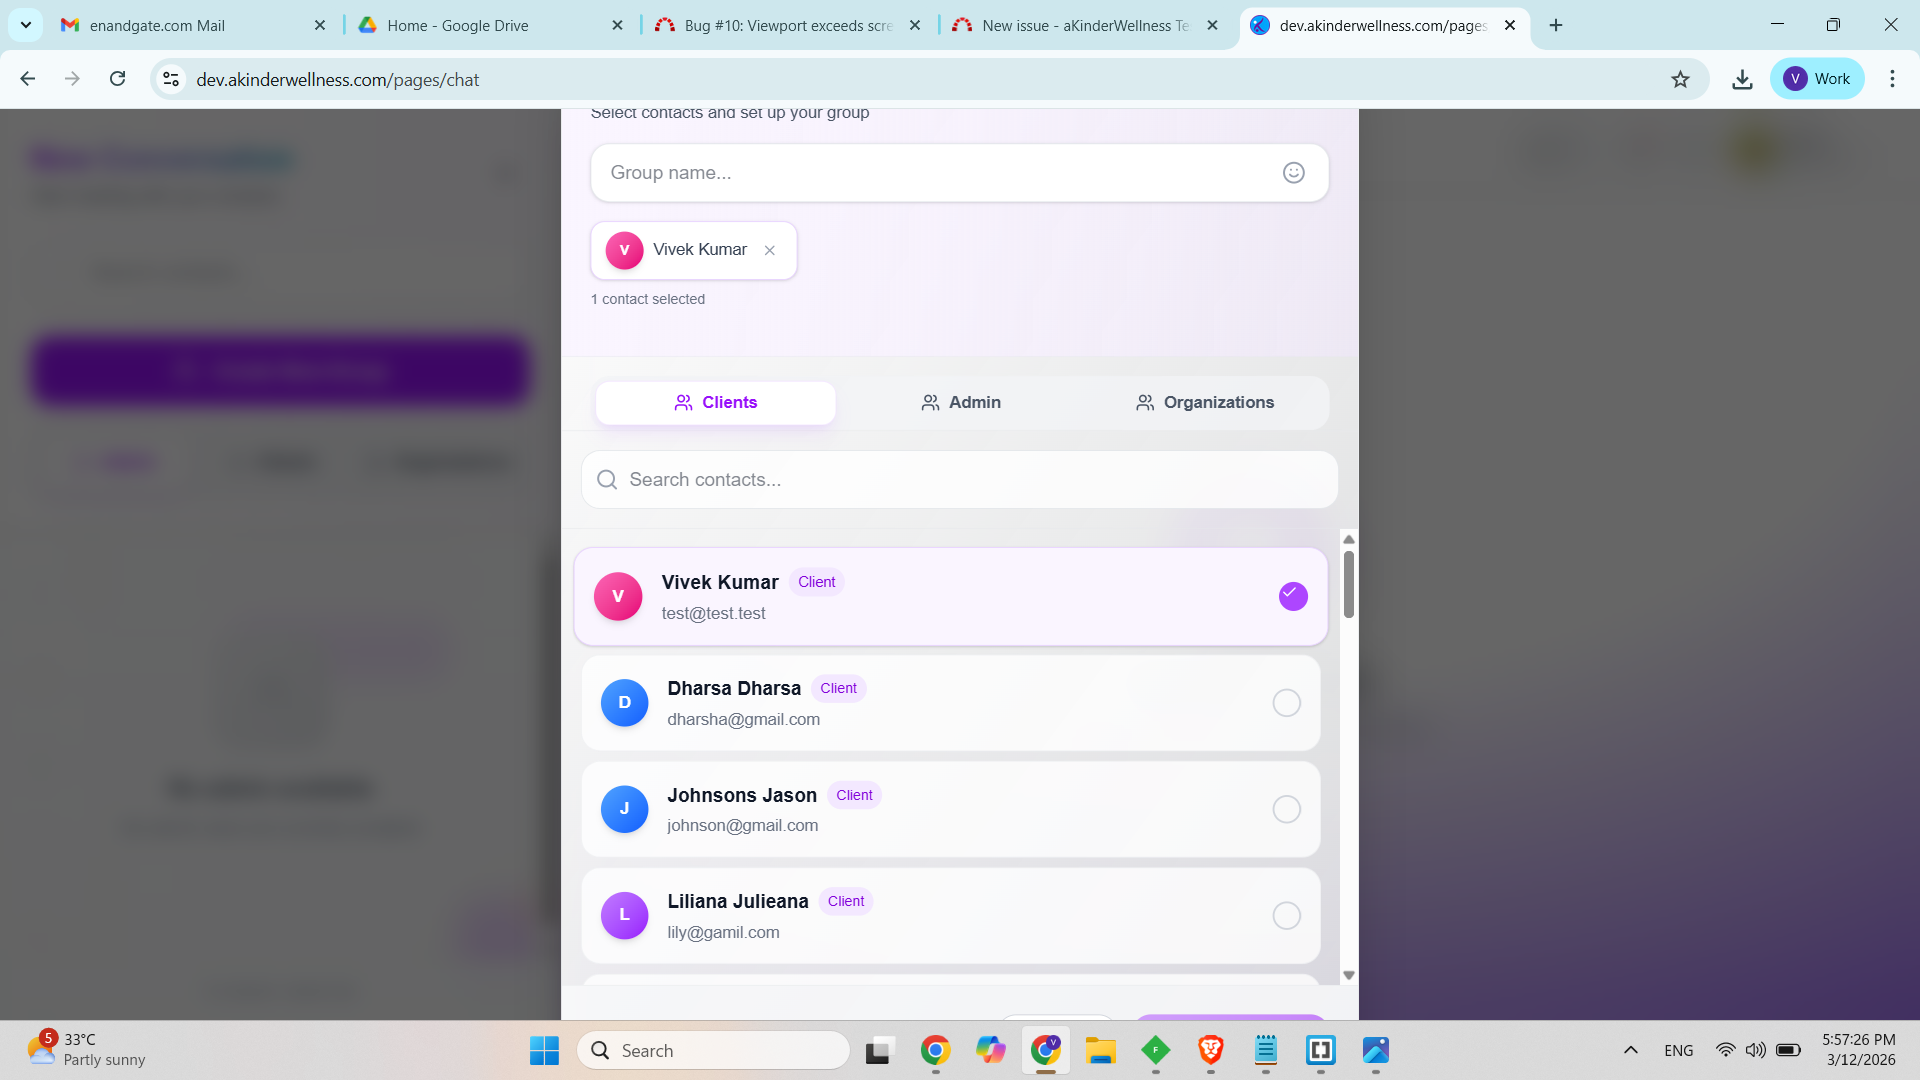Bookmark this page with star icon
This screenshot has height=1080, width=1920.
[1680, 80]
